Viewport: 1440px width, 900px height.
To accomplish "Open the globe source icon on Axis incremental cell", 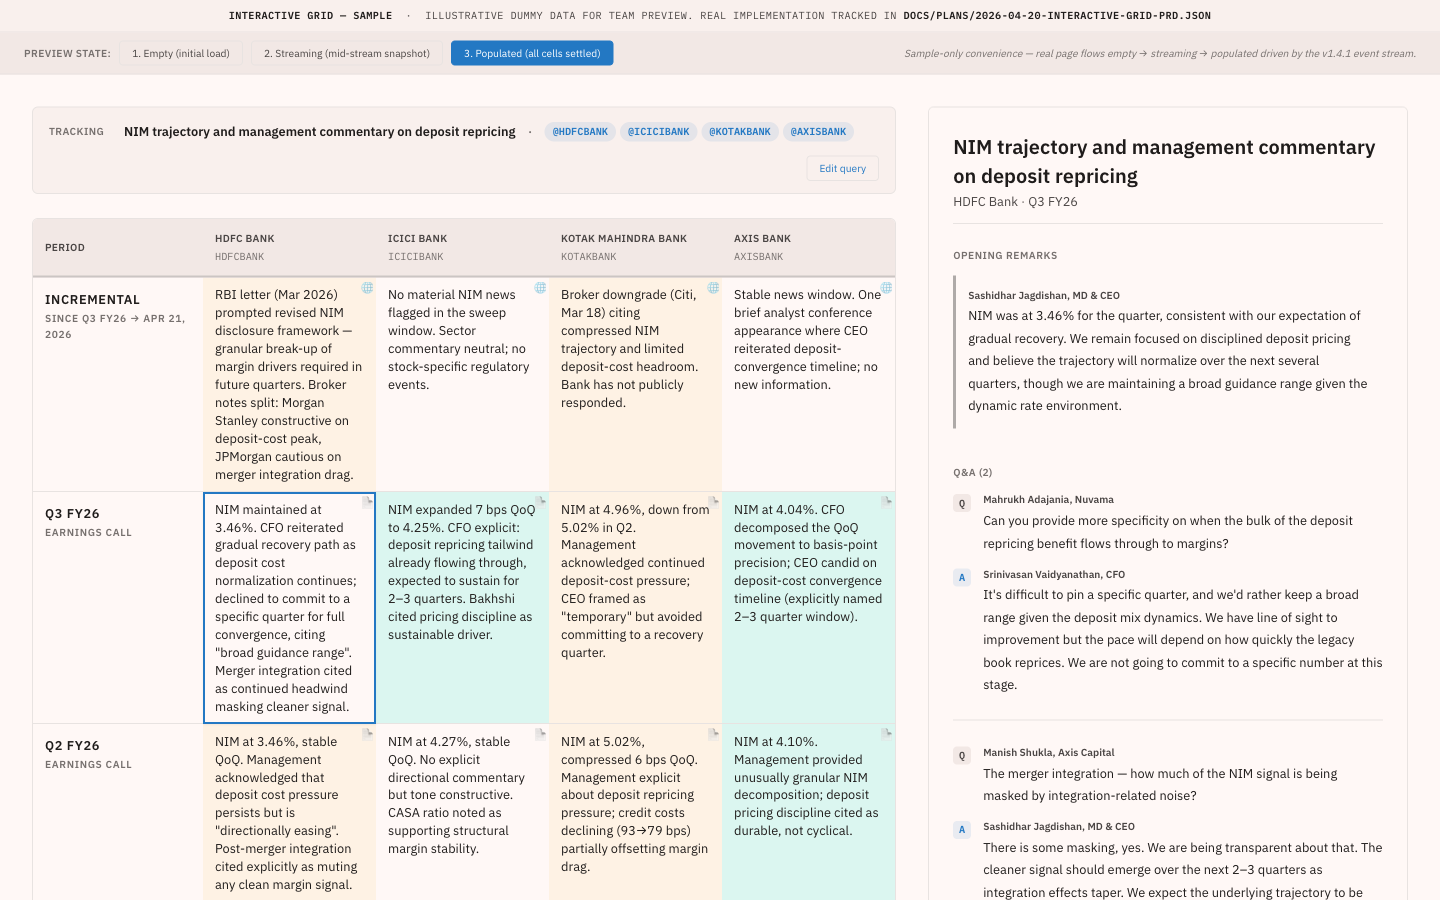I will (x=887, y=288).
